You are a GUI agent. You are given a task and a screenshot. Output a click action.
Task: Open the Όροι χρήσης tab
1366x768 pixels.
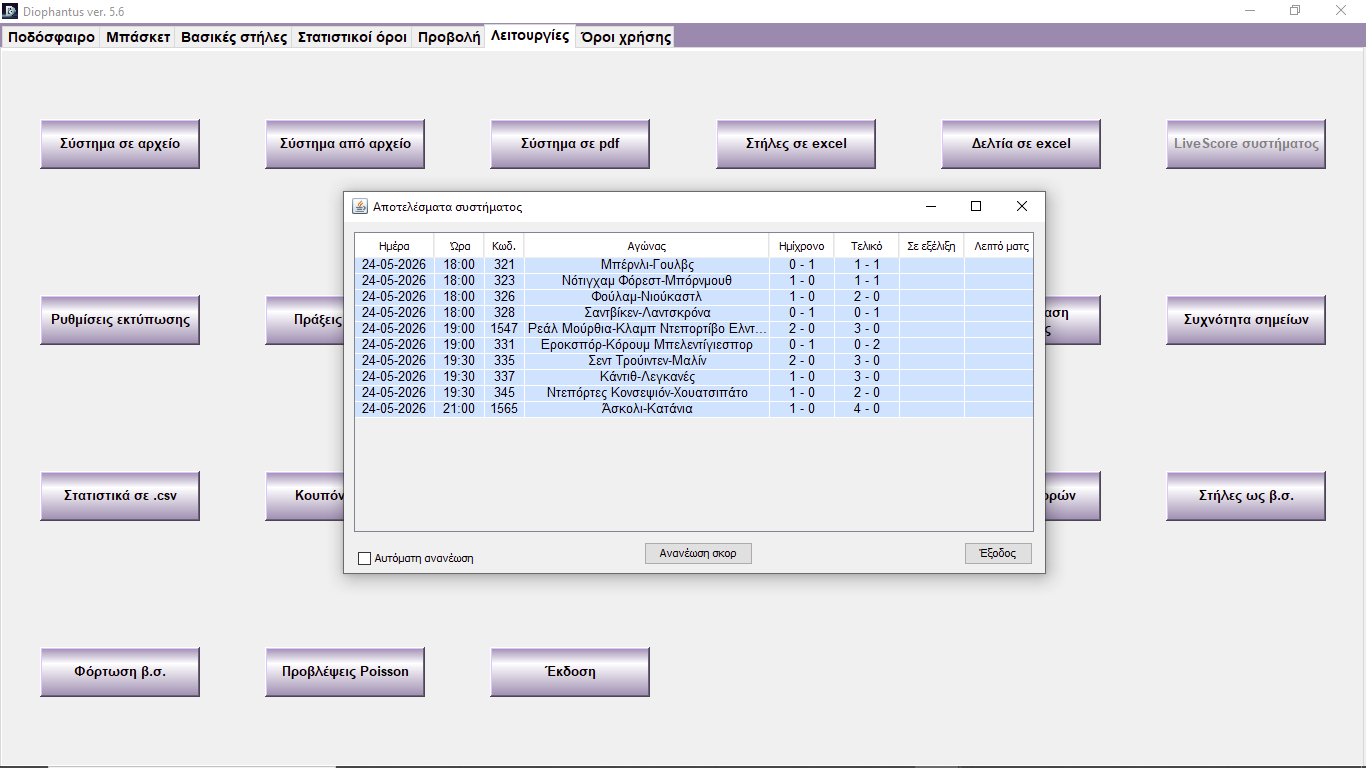[x=625, y=37]
